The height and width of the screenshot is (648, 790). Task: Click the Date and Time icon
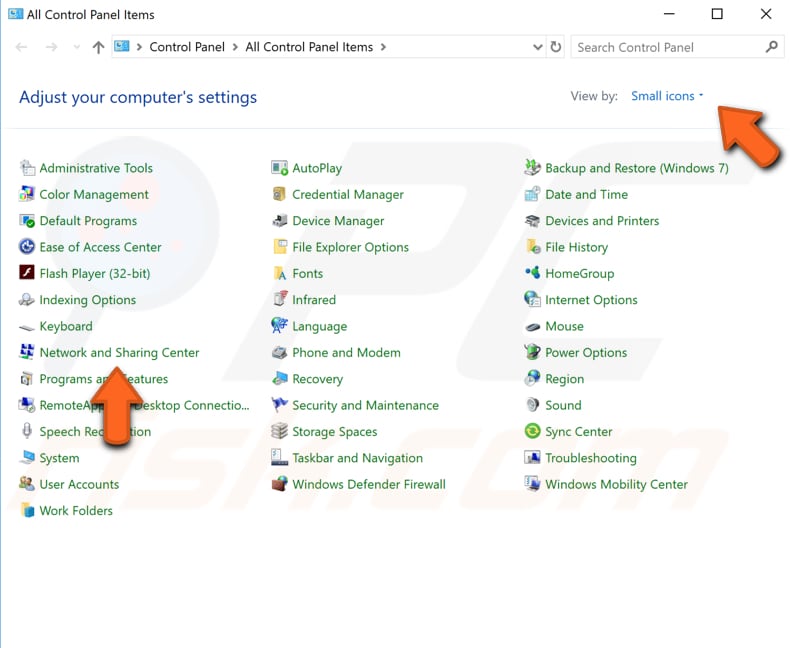click(533, 194)
